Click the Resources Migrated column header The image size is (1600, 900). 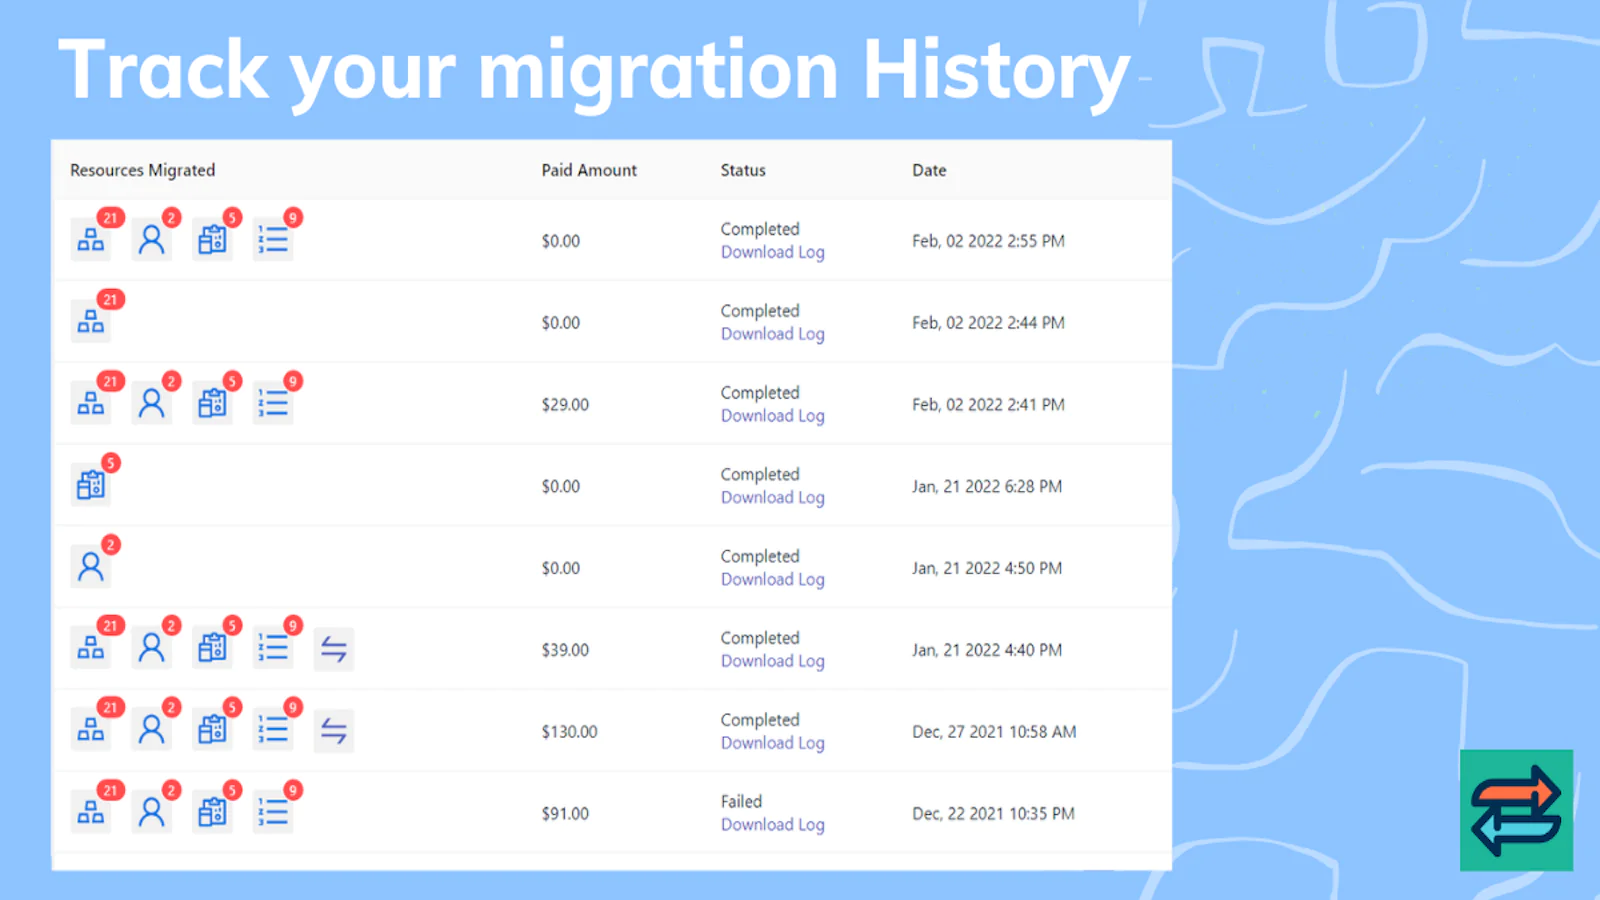[x=143, y=170]
